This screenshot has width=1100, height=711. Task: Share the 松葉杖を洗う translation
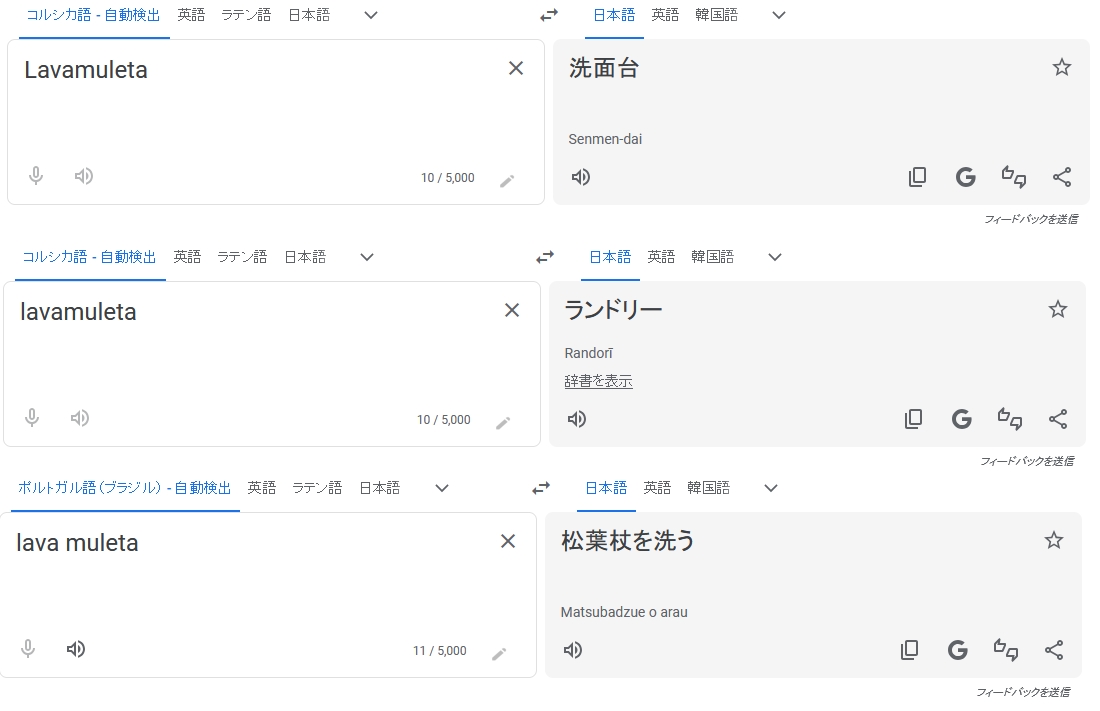(x=1054, y=650)
